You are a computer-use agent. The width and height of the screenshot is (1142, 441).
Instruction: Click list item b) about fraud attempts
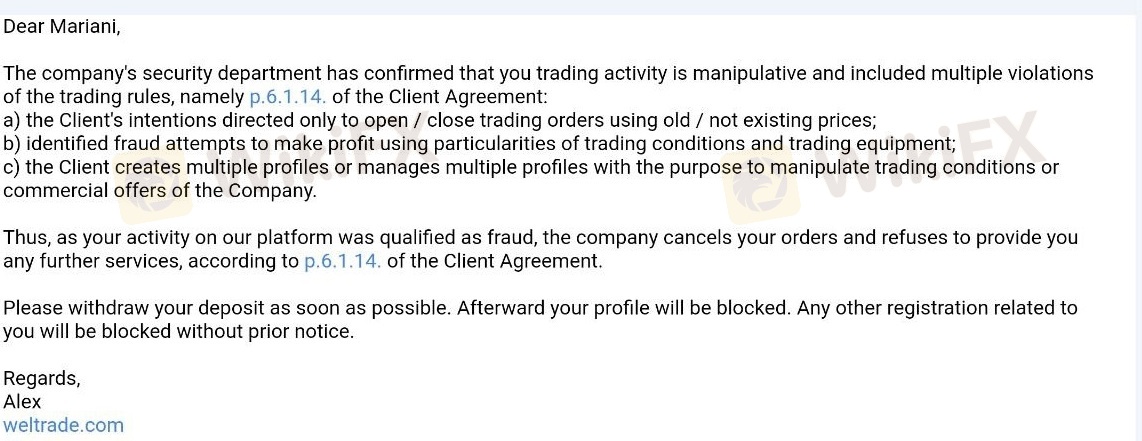(x=479, y=143)
